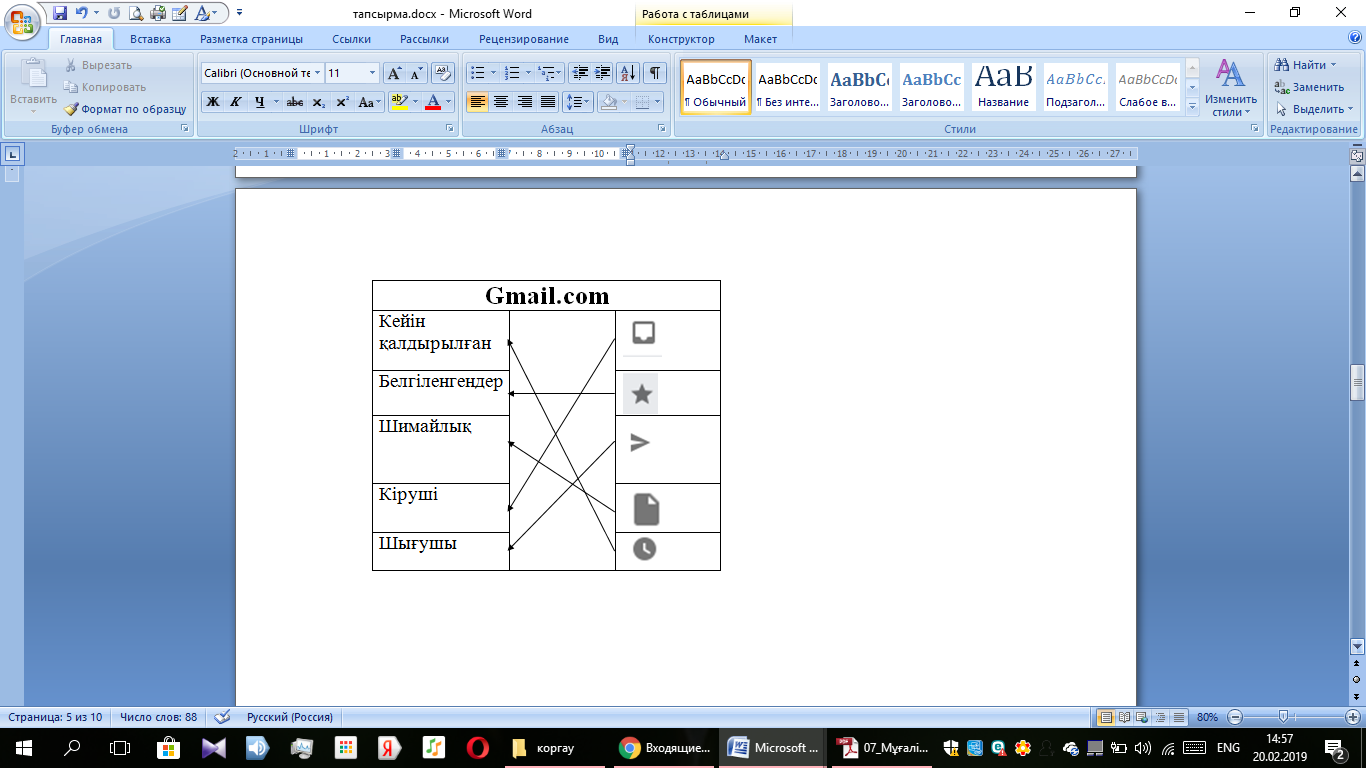Open the font name dropdown Calibri
Image resolution: width=1366 pixels, height=768 pixels.
262,73
